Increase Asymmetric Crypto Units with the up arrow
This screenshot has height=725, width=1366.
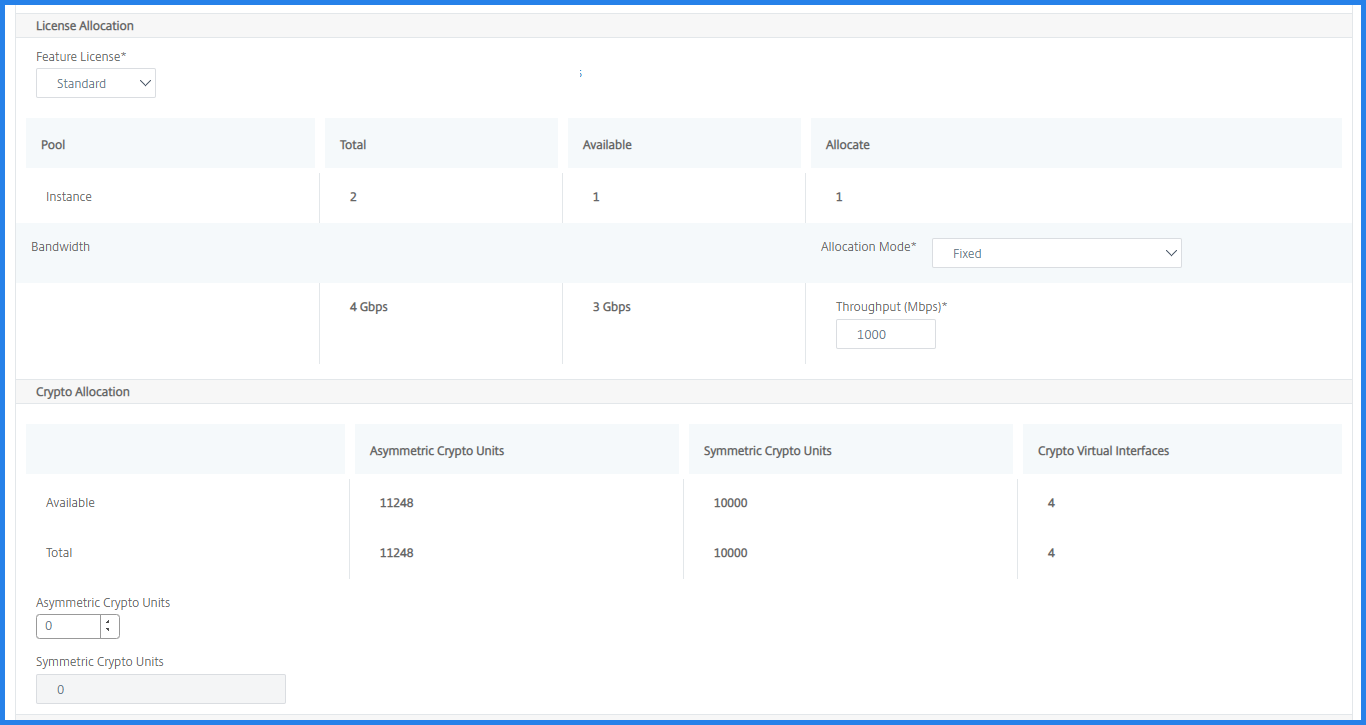[108, 622]
